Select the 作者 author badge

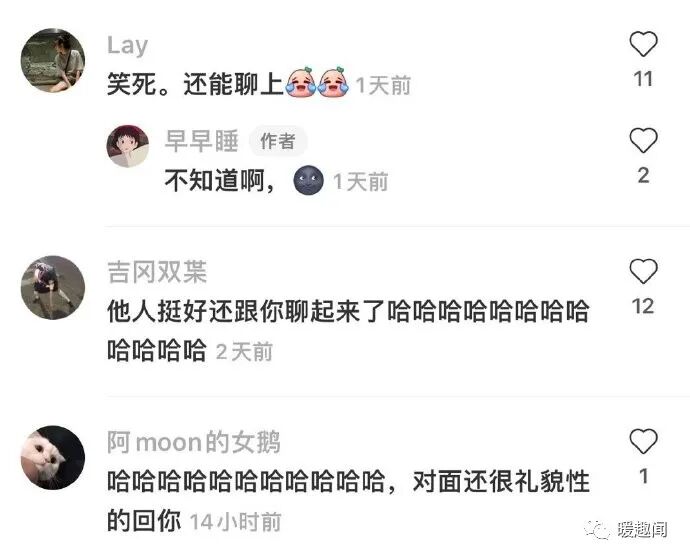(x=278, y=142)
